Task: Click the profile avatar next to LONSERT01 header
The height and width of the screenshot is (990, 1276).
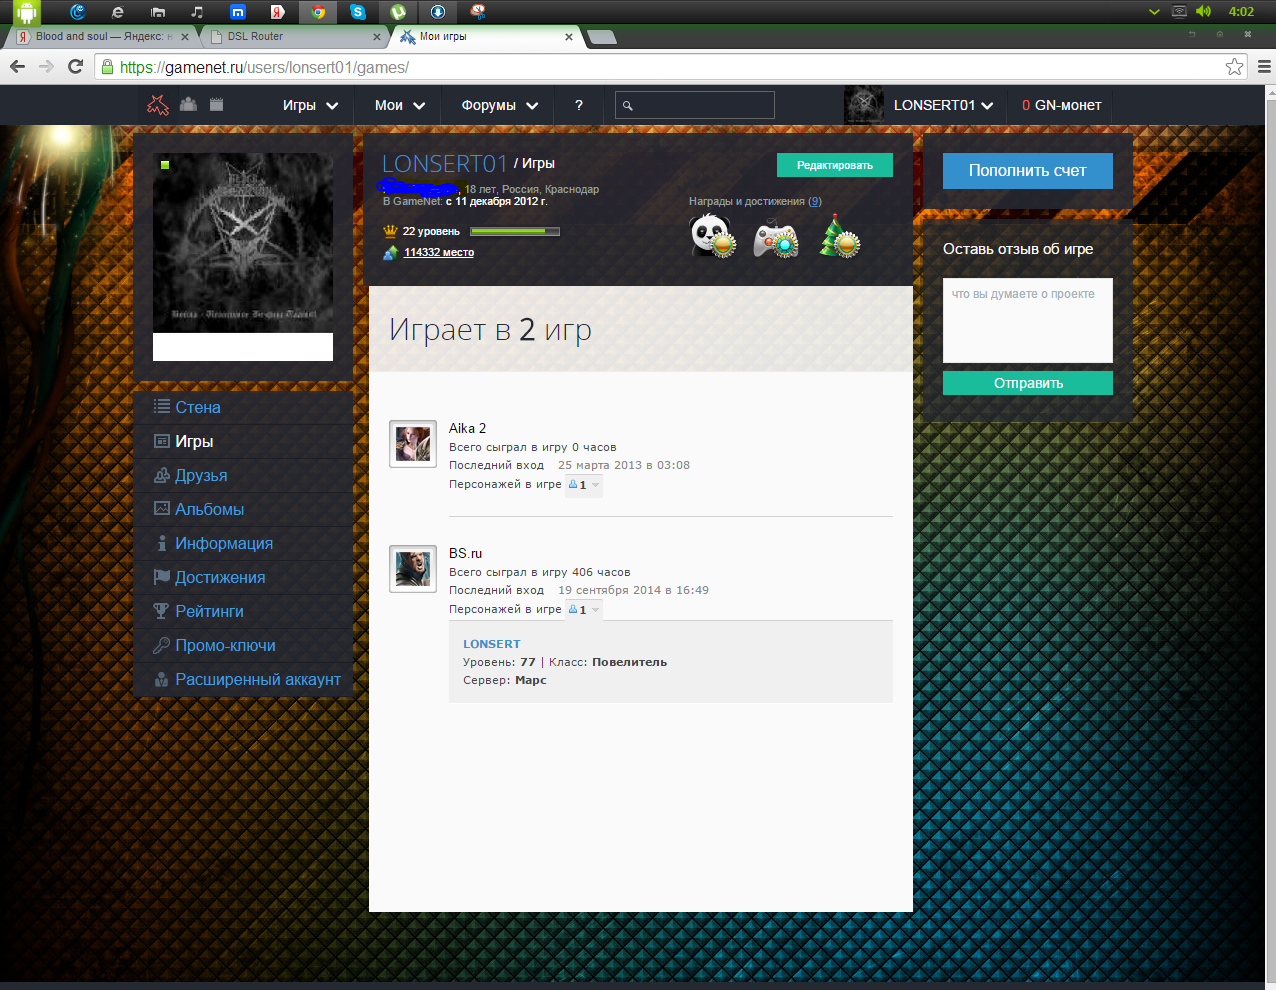Action: point(863,105)
